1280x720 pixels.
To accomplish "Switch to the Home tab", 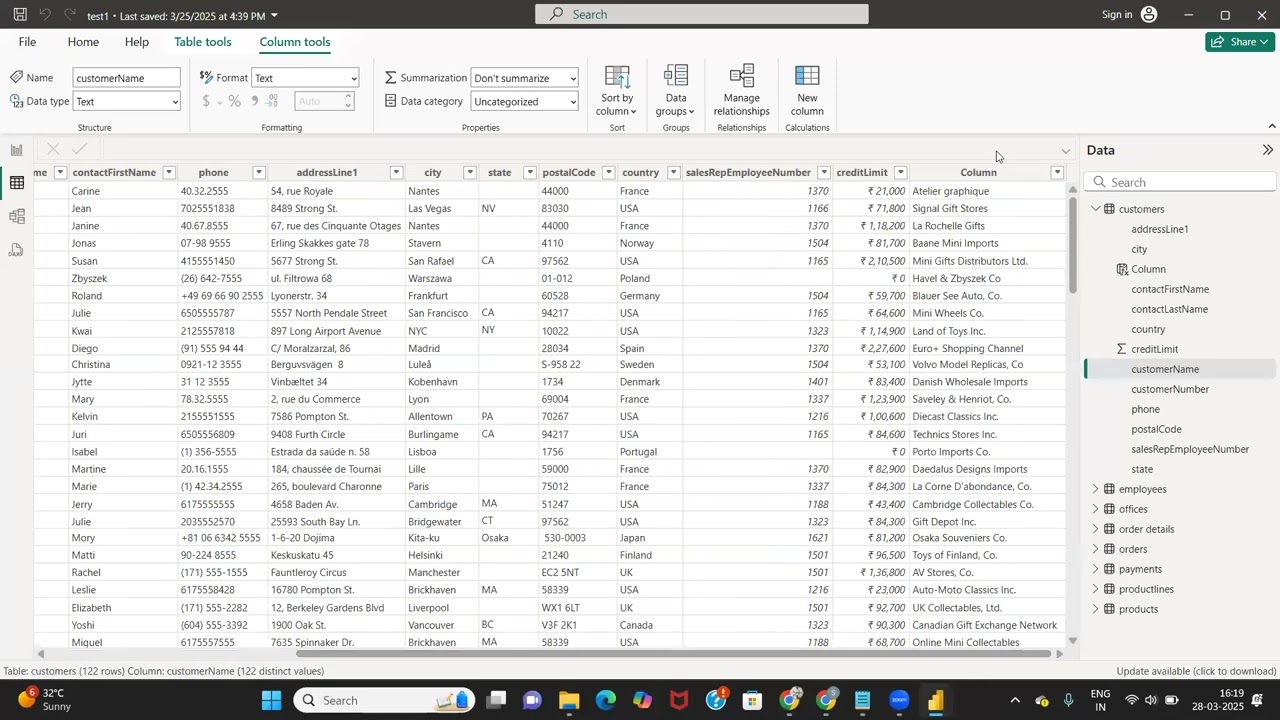I will pos(83,42).
